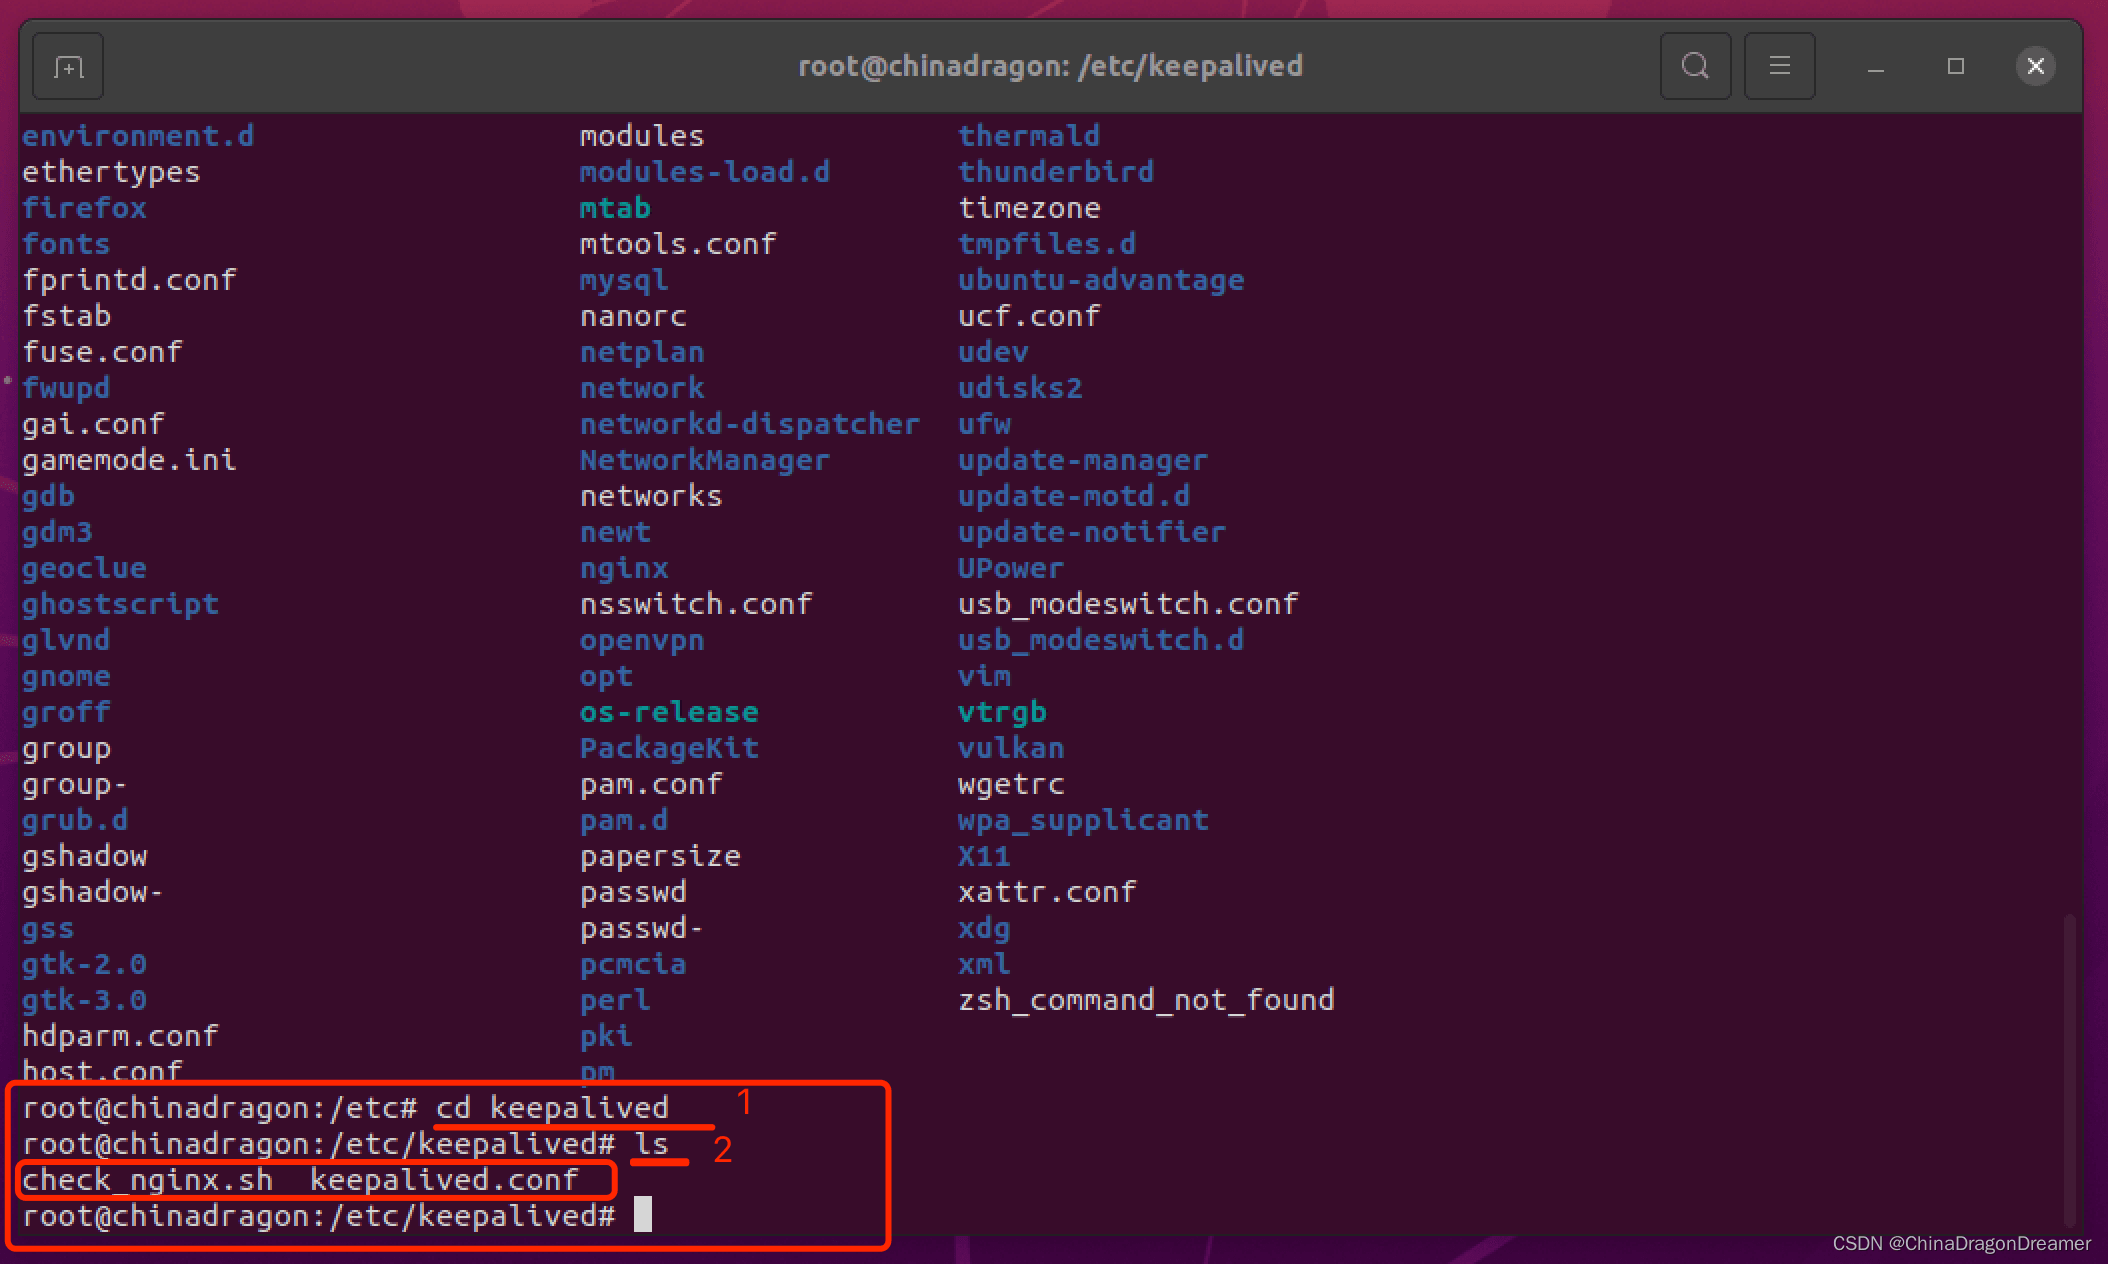Click the pam.conf file entry
Screen dimensions: 2108x1264
tap(651, 784)
